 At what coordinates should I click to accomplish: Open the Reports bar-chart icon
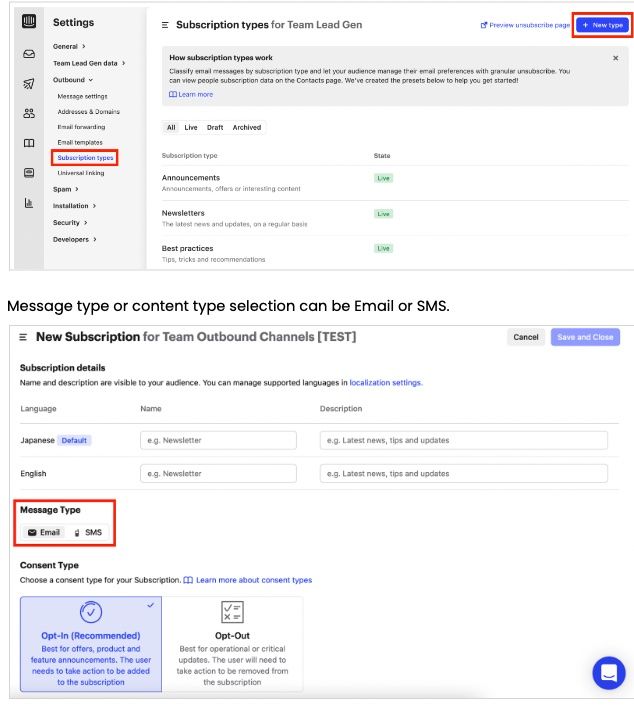(29, 203)
